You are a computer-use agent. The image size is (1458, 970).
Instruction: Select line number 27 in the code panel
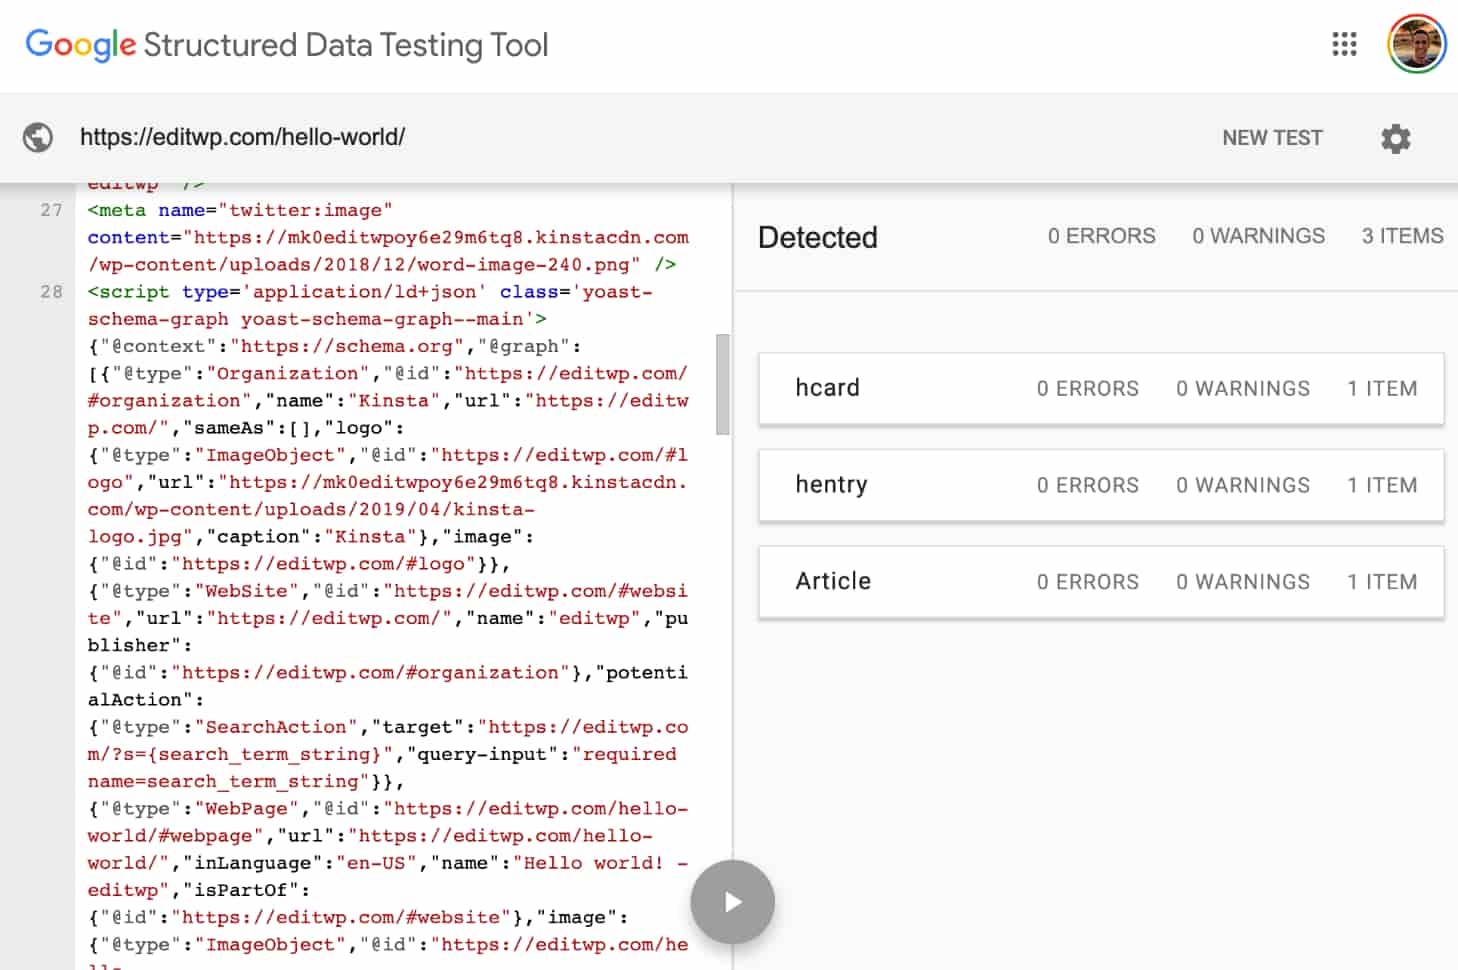pyautogui.click(x=50, y=210)
